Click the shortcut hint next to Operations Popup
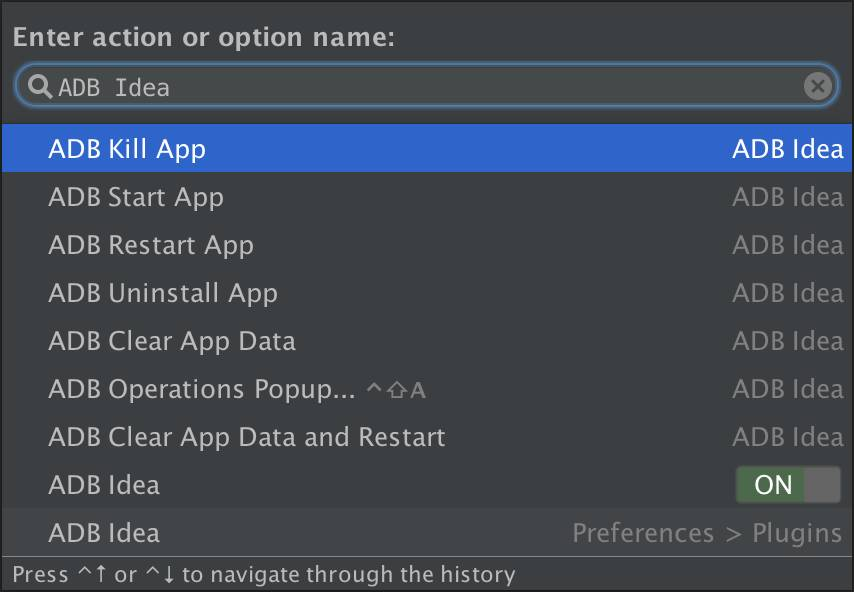Screen dimensions: 854x592 396,390
